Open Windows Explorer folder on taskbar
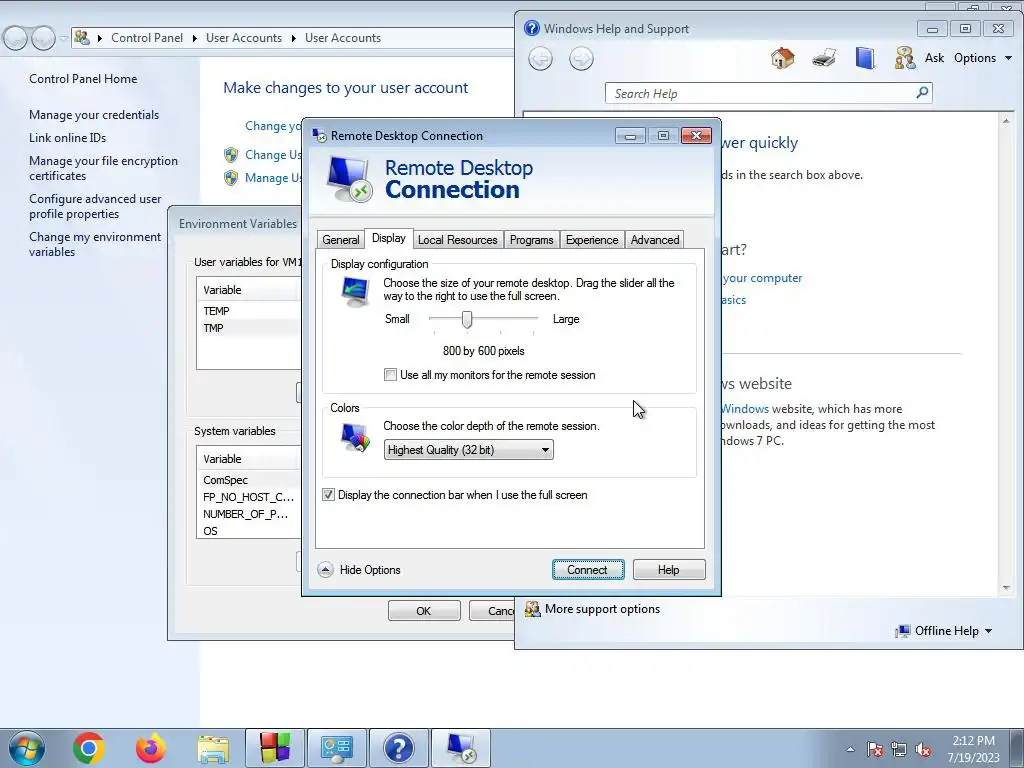The image size is (1024, 768). pos(213,749)
